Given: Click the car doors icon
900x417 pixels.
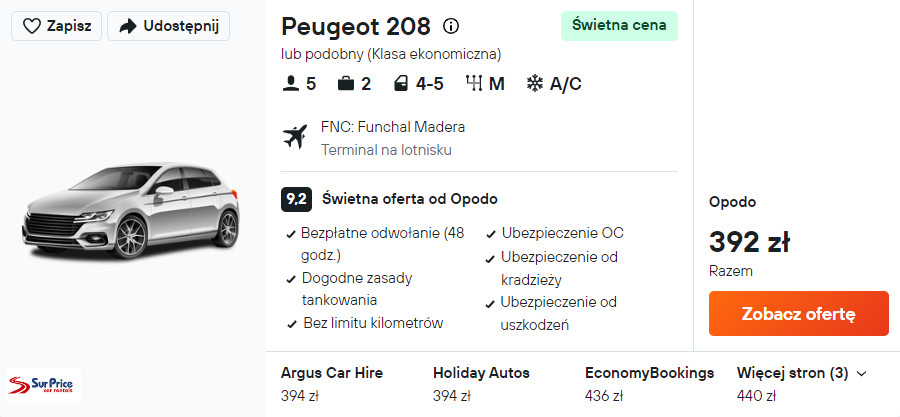Looking at the screenshot, I should click(x=400, y=84).
